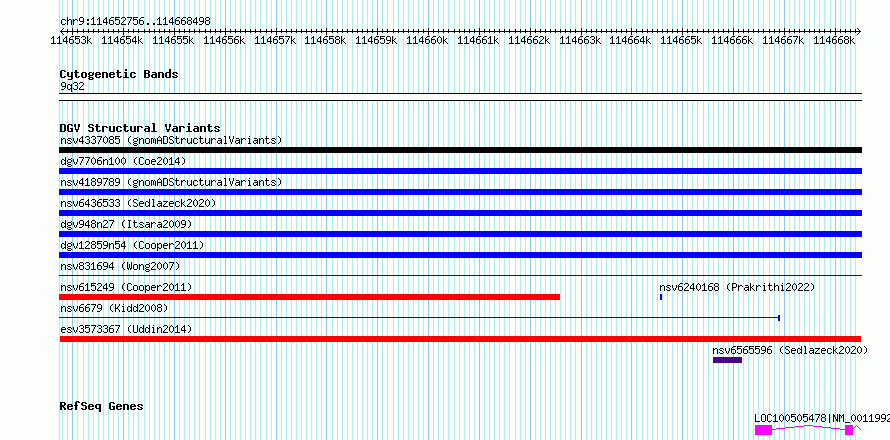Open the dgv12859n54 (Cooper2011) label
890x440 pixels.
(x=132, y=245)
